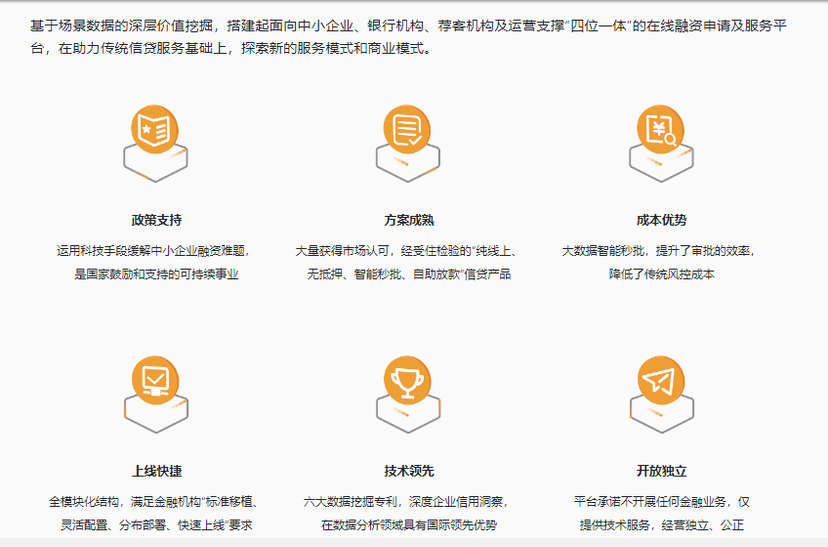Click text 六大数据挖掘专利，深度企业信用洞察
This screenshot has width=828, height=547.
[x=403, y=502]
